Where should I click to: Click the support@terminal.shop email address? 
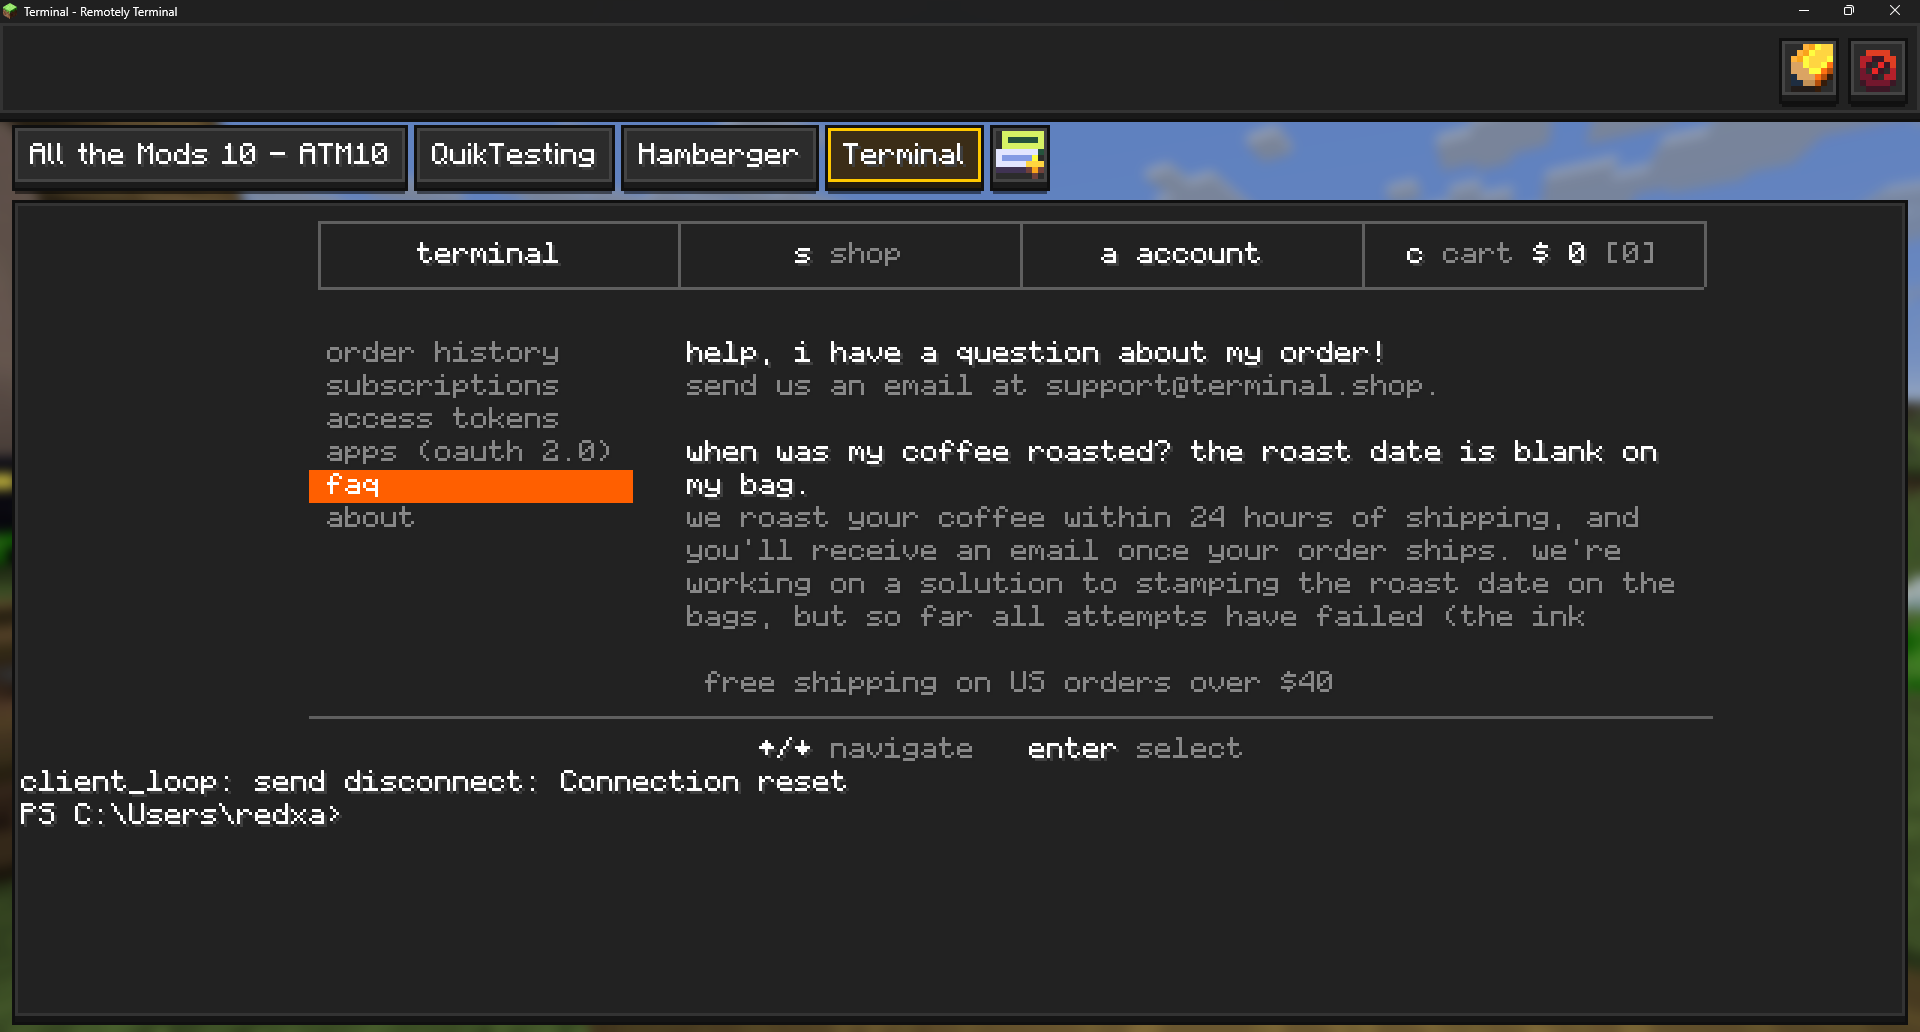[x=1234, y=386]
